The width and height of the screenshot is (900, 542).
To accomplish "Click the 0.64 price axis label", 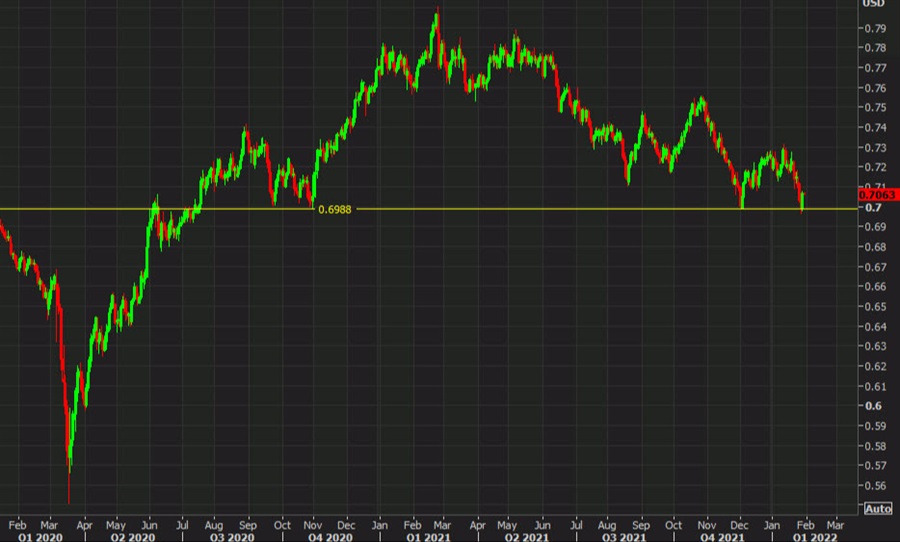I will point(875,327).
